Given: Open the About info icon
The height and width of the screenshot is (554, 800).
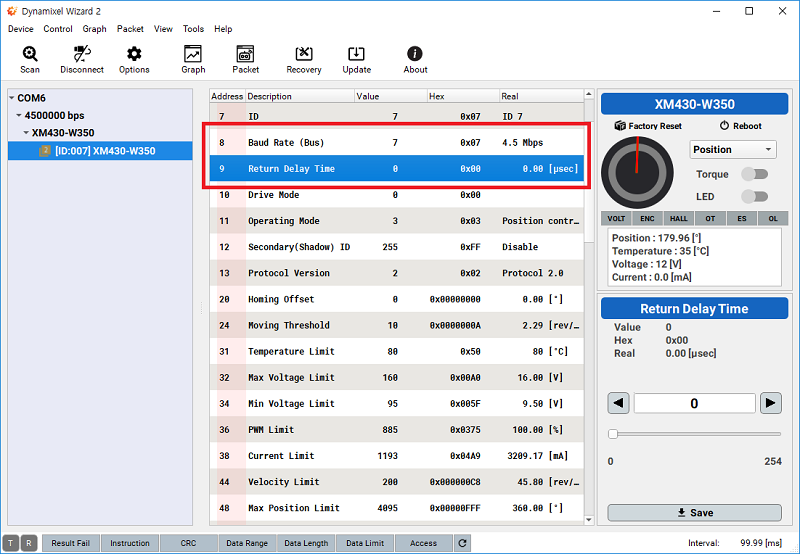Looking at the screenshot, I should [415, 60].
